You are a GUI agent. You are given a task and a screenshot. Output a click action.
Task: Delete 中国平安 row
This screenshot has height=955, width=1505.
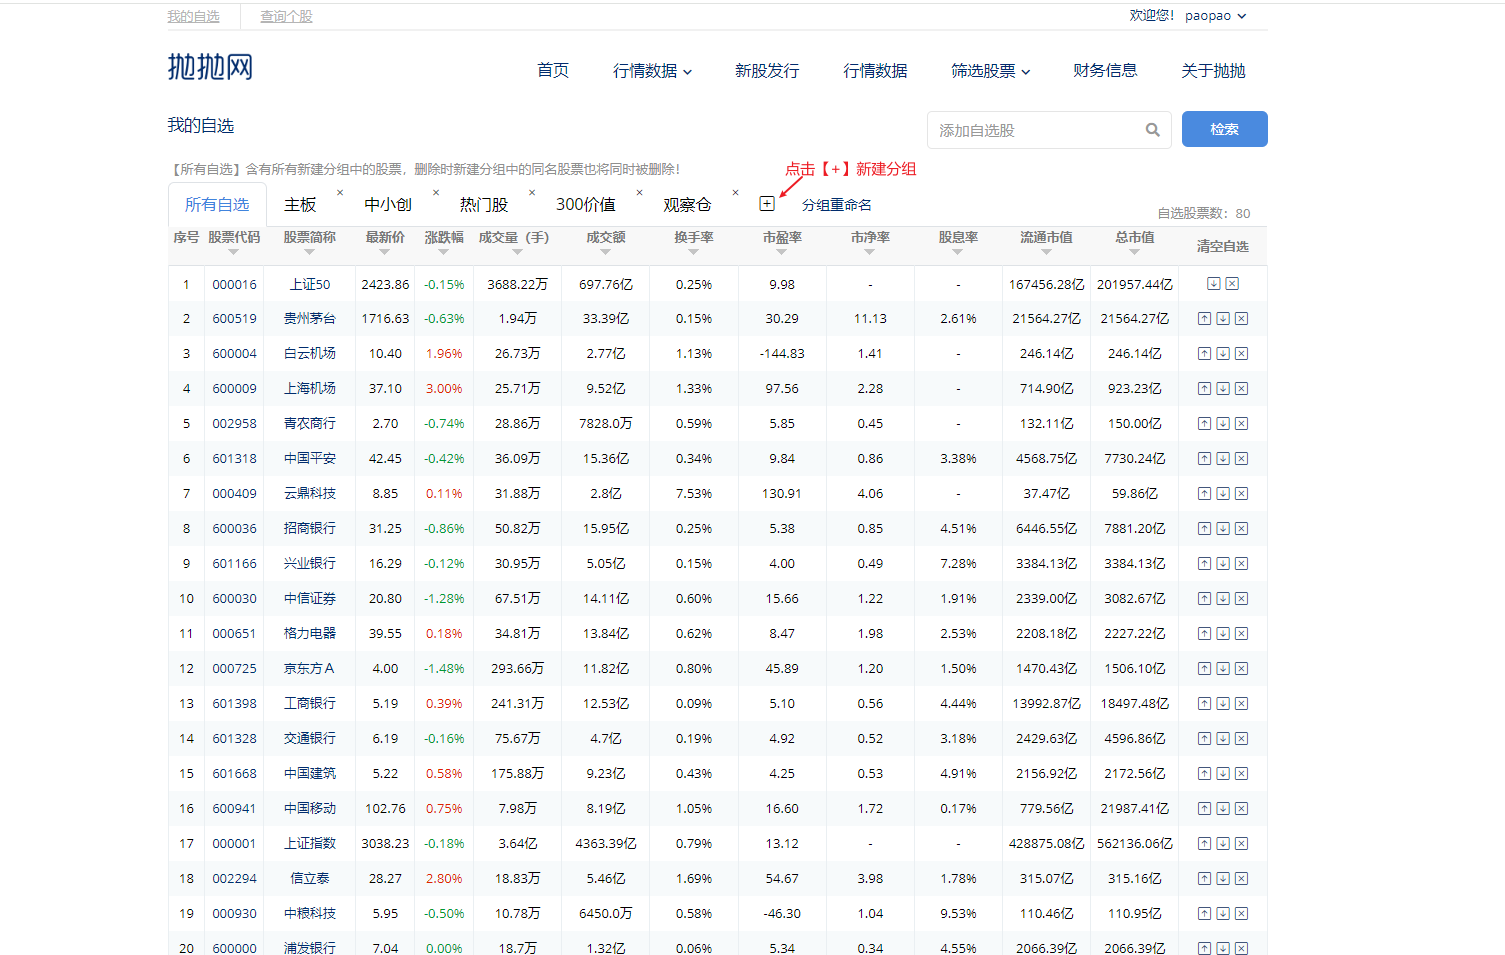pos(1241,459)
